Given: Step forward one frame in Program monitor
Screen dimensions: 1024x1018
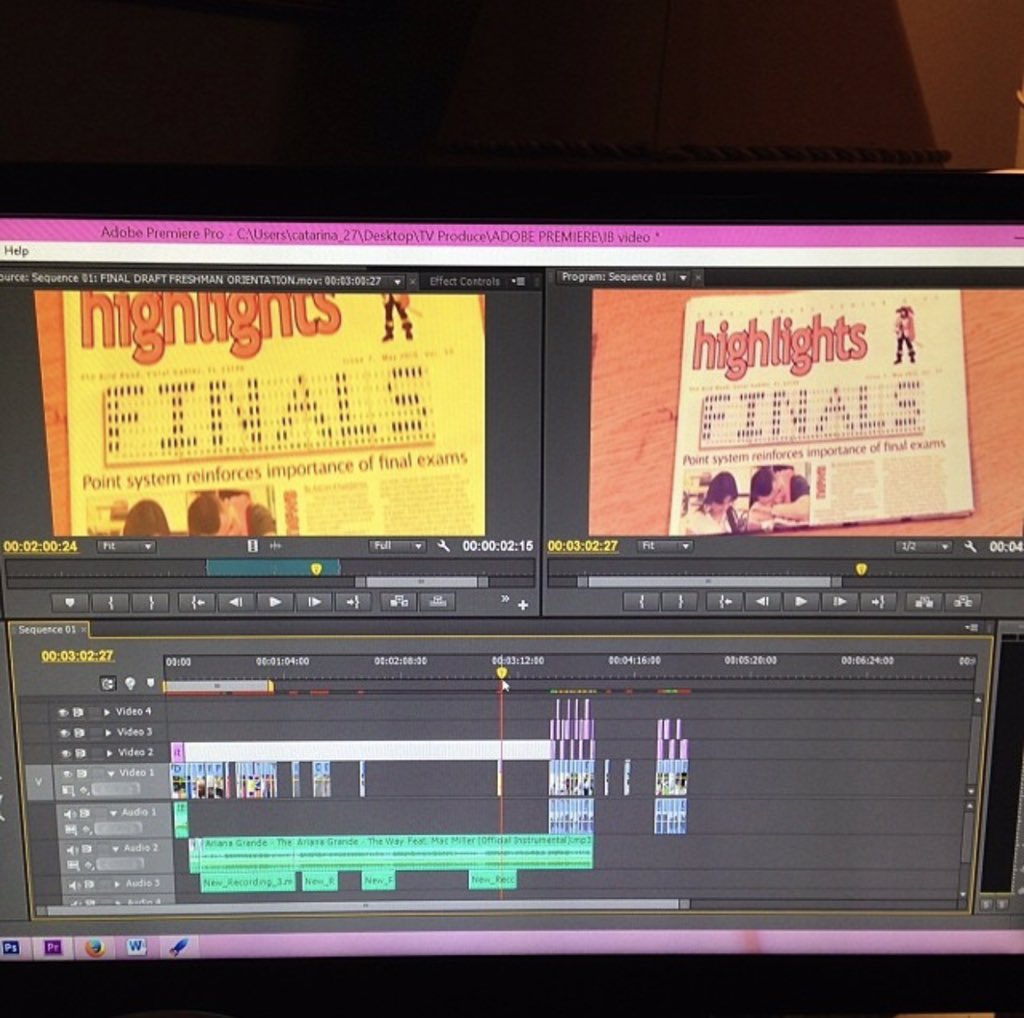Looking at the screenshot, I should [839, 602].
